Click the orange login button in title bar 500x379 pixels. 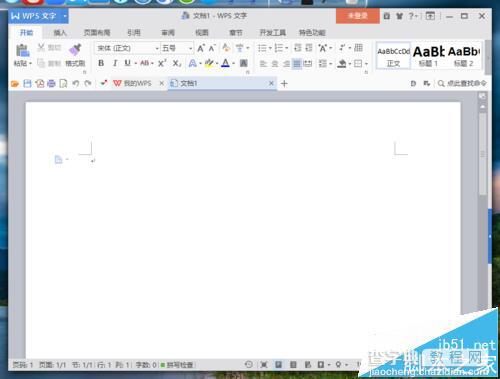[358, 16]
